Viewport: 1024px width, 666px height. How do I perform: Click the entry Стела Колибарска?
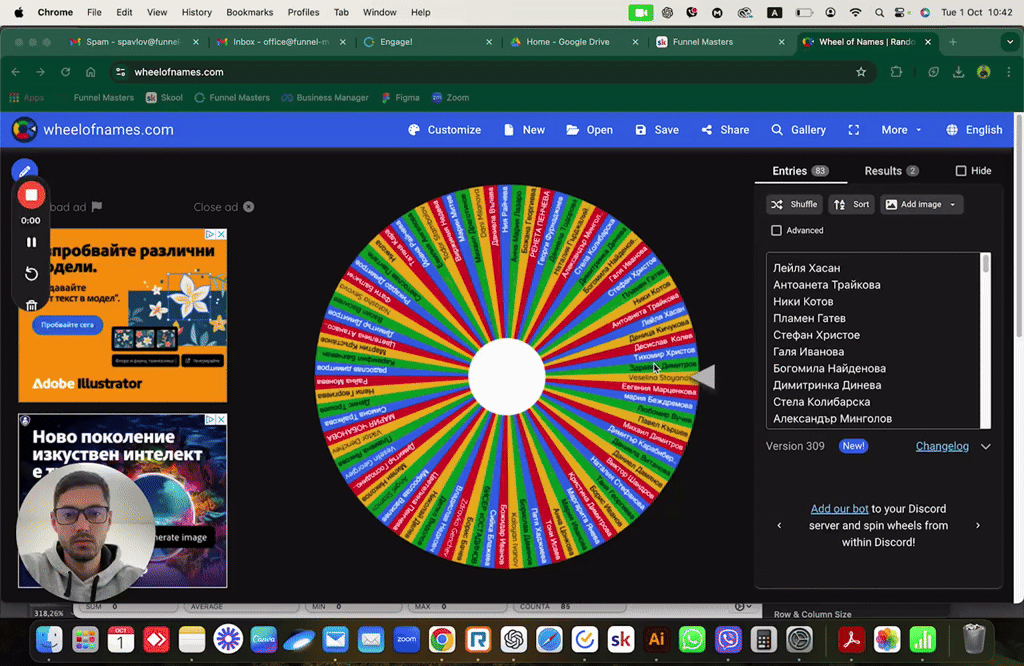(822, 402)
